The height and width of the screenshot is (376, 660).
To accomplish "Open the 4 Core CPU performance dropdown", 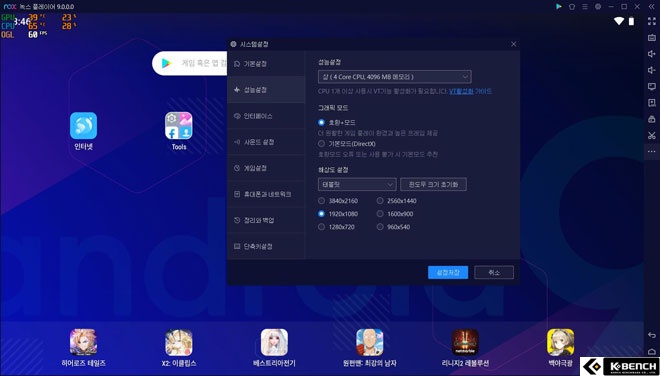I will click(x=394, y=77).
